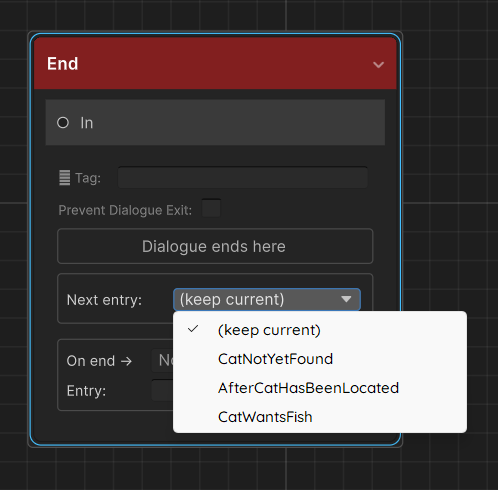Select the CatWantsFish entry

click(320, 417)
